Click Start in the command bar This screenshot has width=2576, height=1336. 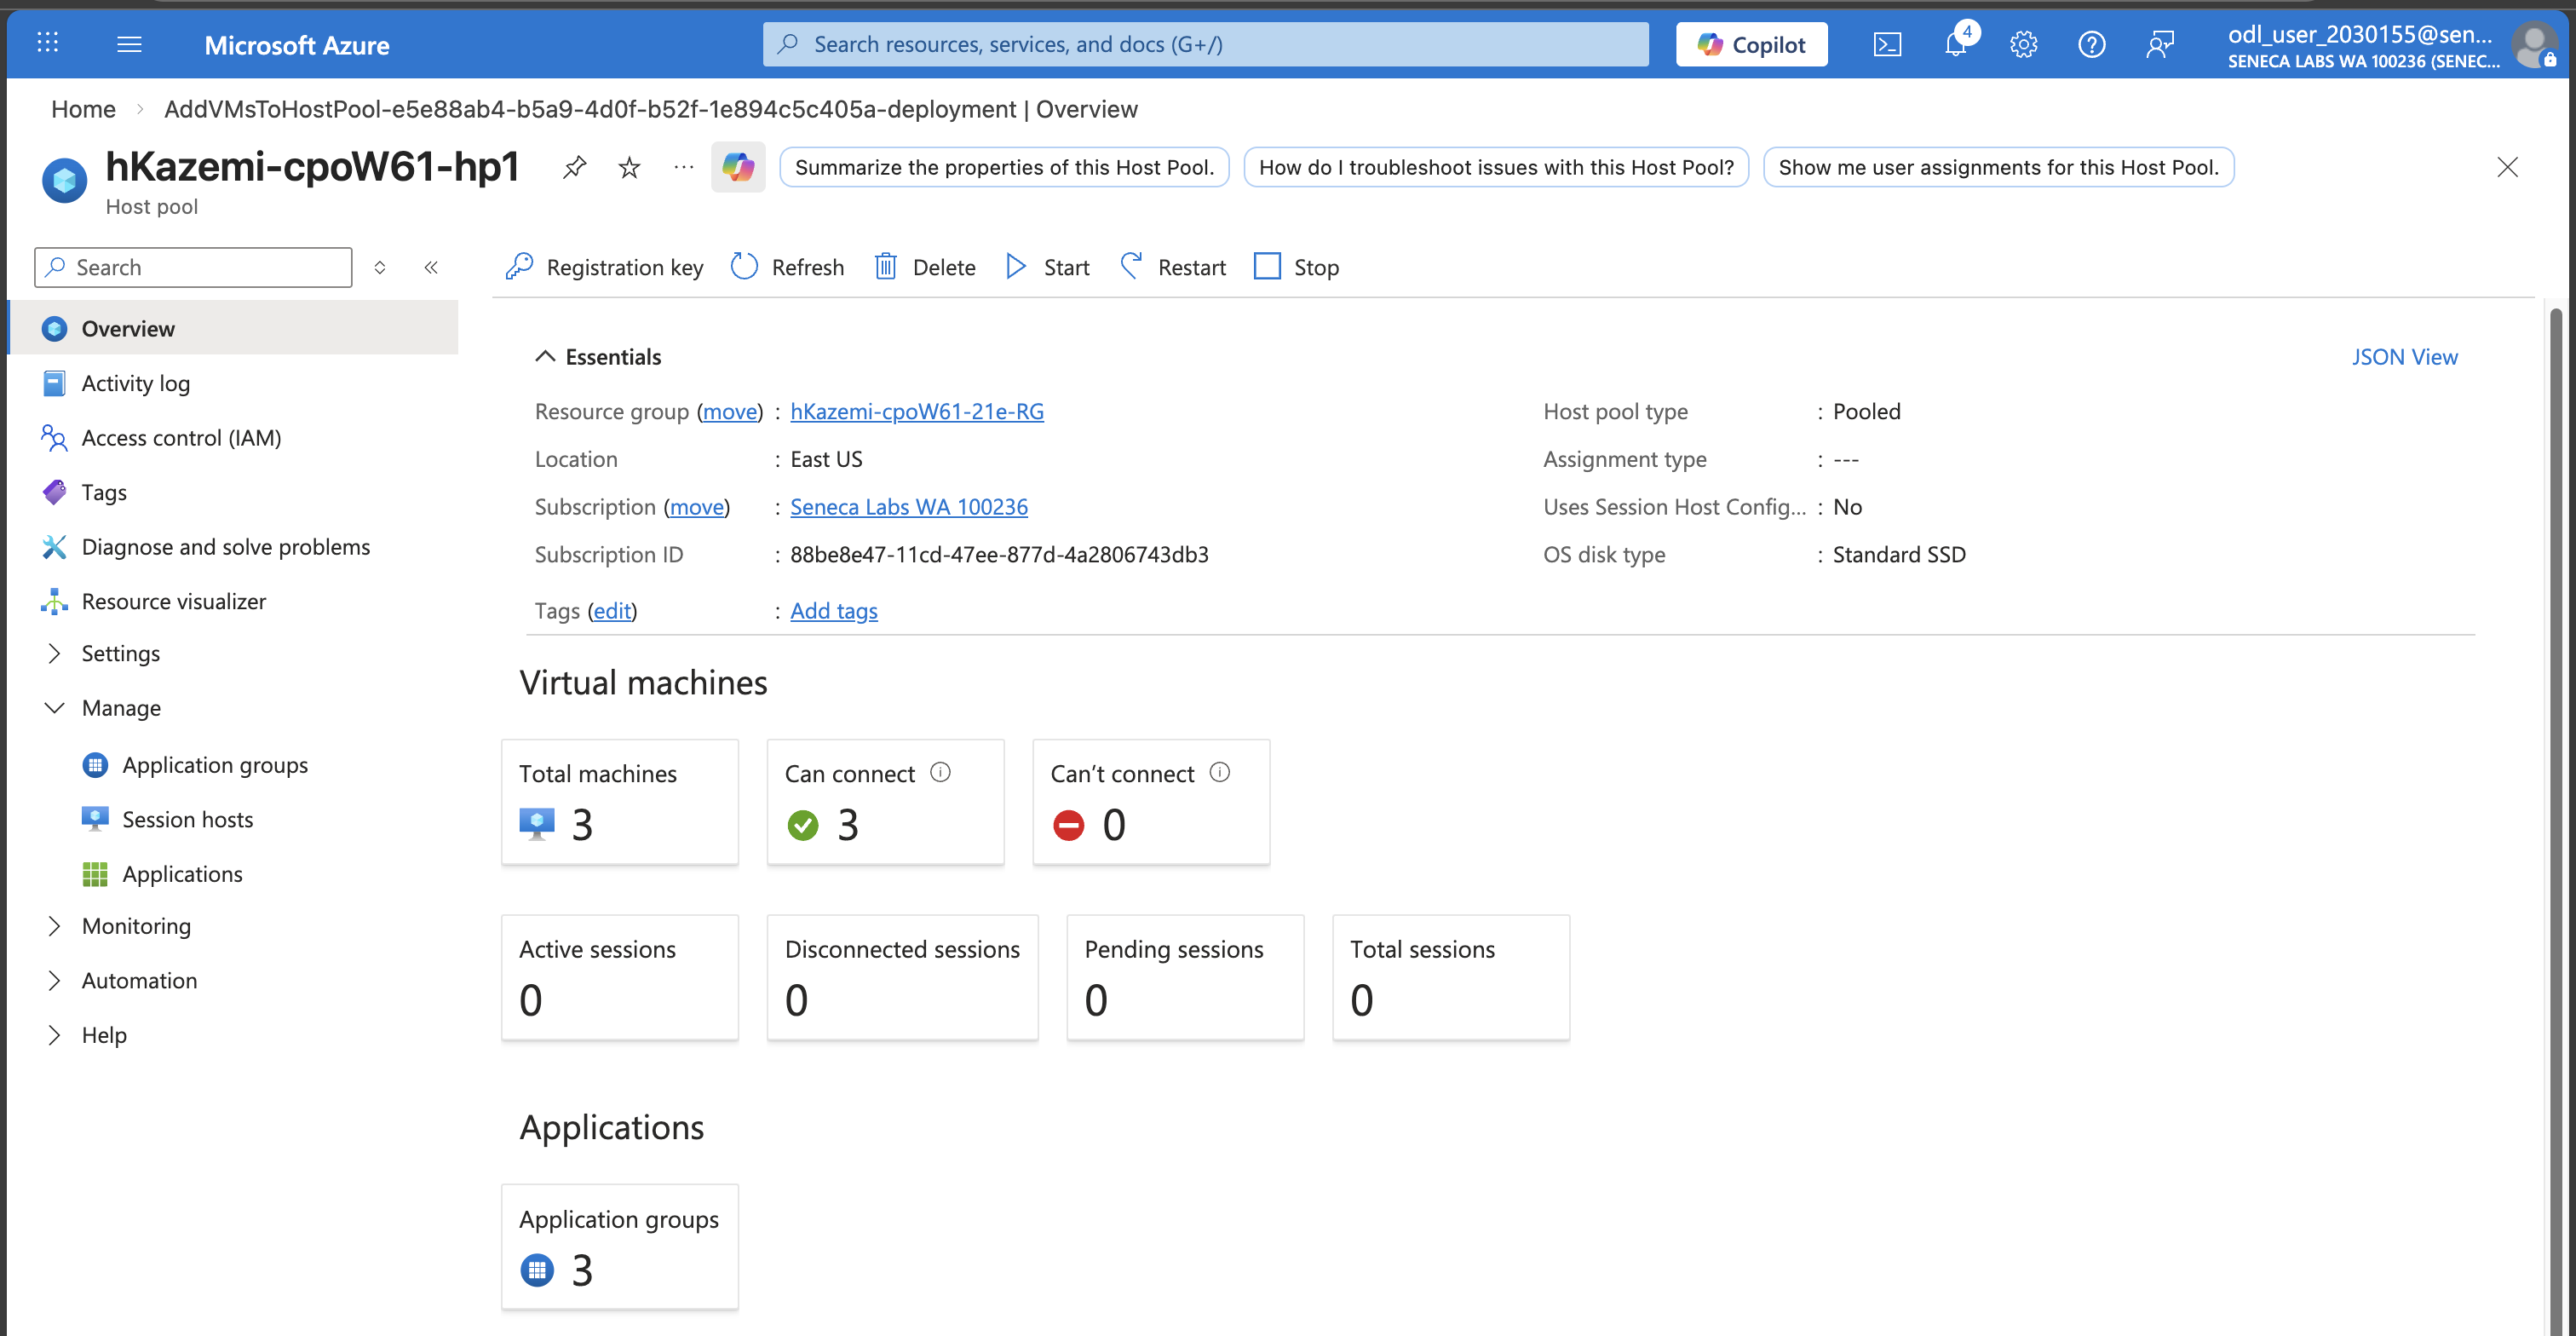coord(1047,267)
